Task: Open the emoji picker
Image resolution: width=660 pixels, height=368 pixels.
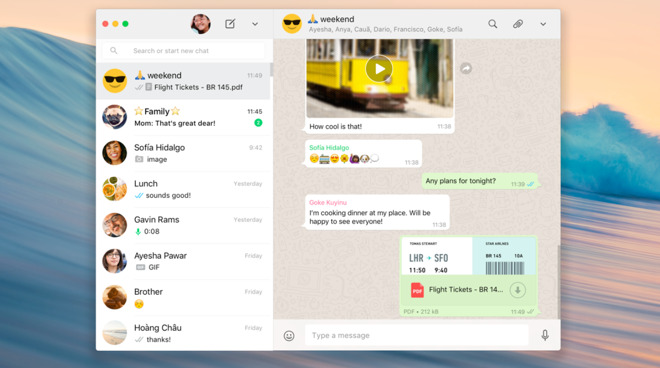Action: (289, 336)
